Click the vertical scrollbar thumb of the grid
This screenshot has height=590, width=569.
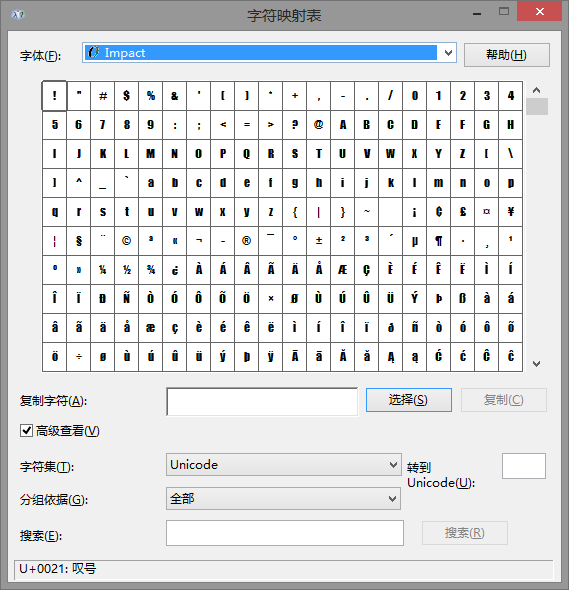pyautogui.click(x=537, y=106)
